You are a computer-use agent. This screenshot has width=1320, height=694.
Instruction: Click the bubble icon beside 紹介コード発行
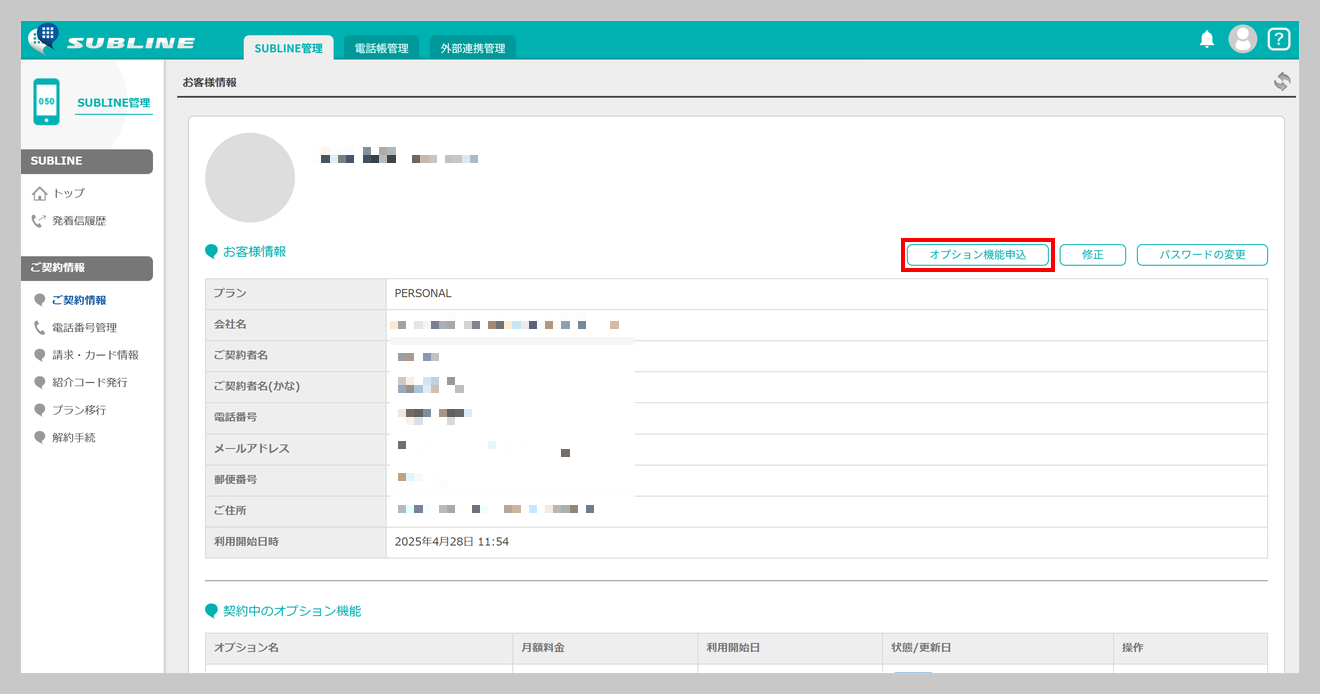[x=40, y=382]
